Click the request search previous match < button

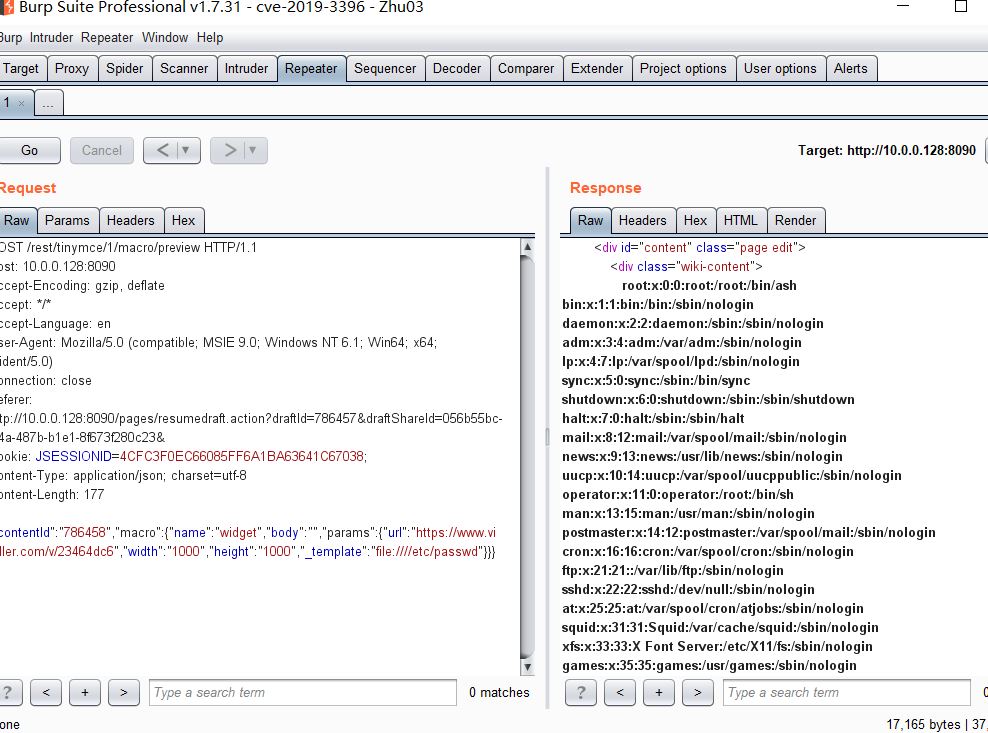(46, 693)
